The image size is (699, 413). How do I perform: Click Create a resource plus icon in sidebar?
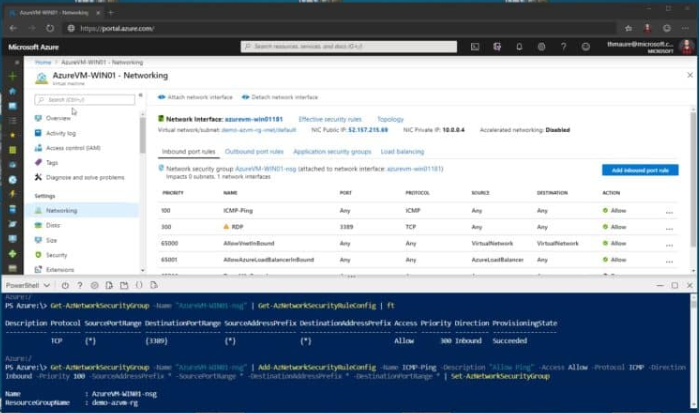click(12, 76)
